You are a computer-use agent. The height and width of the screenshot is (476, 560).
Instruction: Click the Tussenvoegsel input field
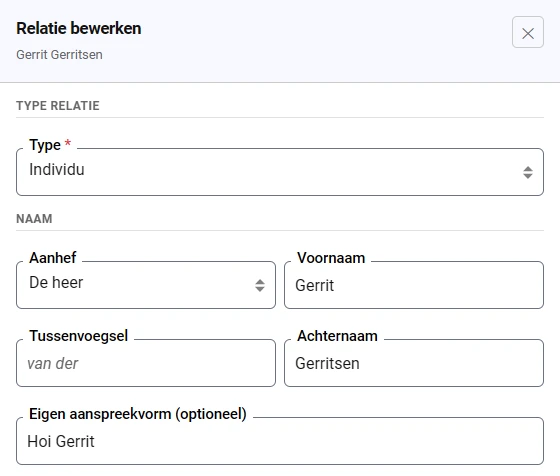[146, 363]
